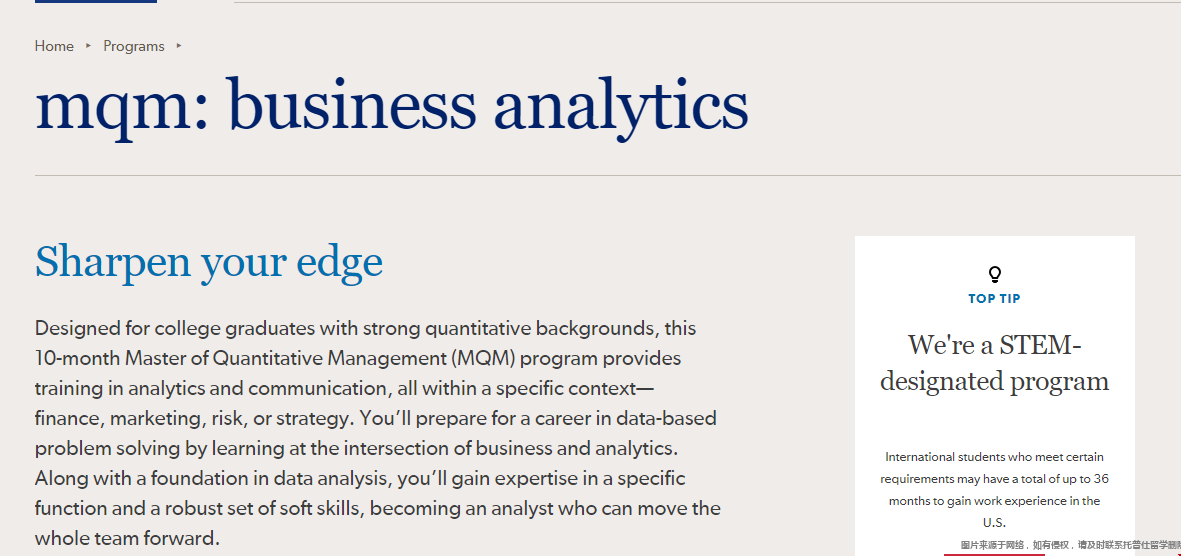The image size is (1181, 556).
Task: Click the 'U.S.' text in tip card
Action: [994, 523]
